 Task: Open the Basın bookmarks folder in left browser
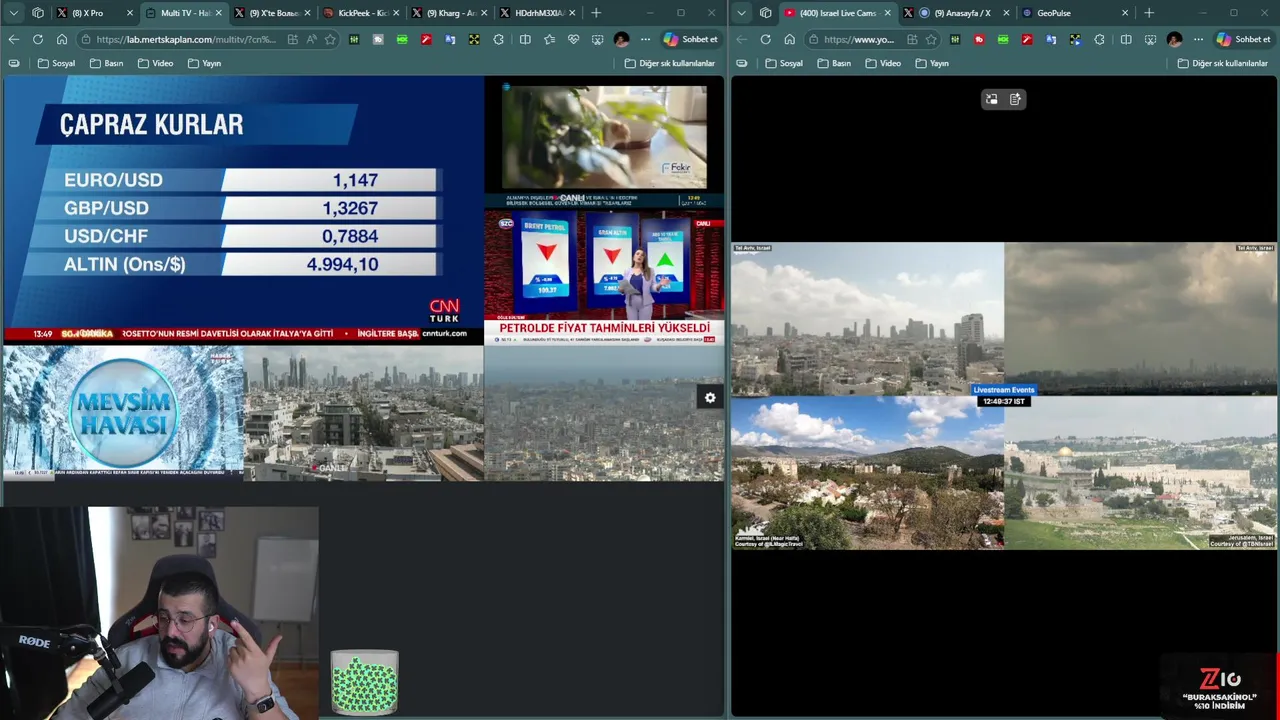click(106, 63)
